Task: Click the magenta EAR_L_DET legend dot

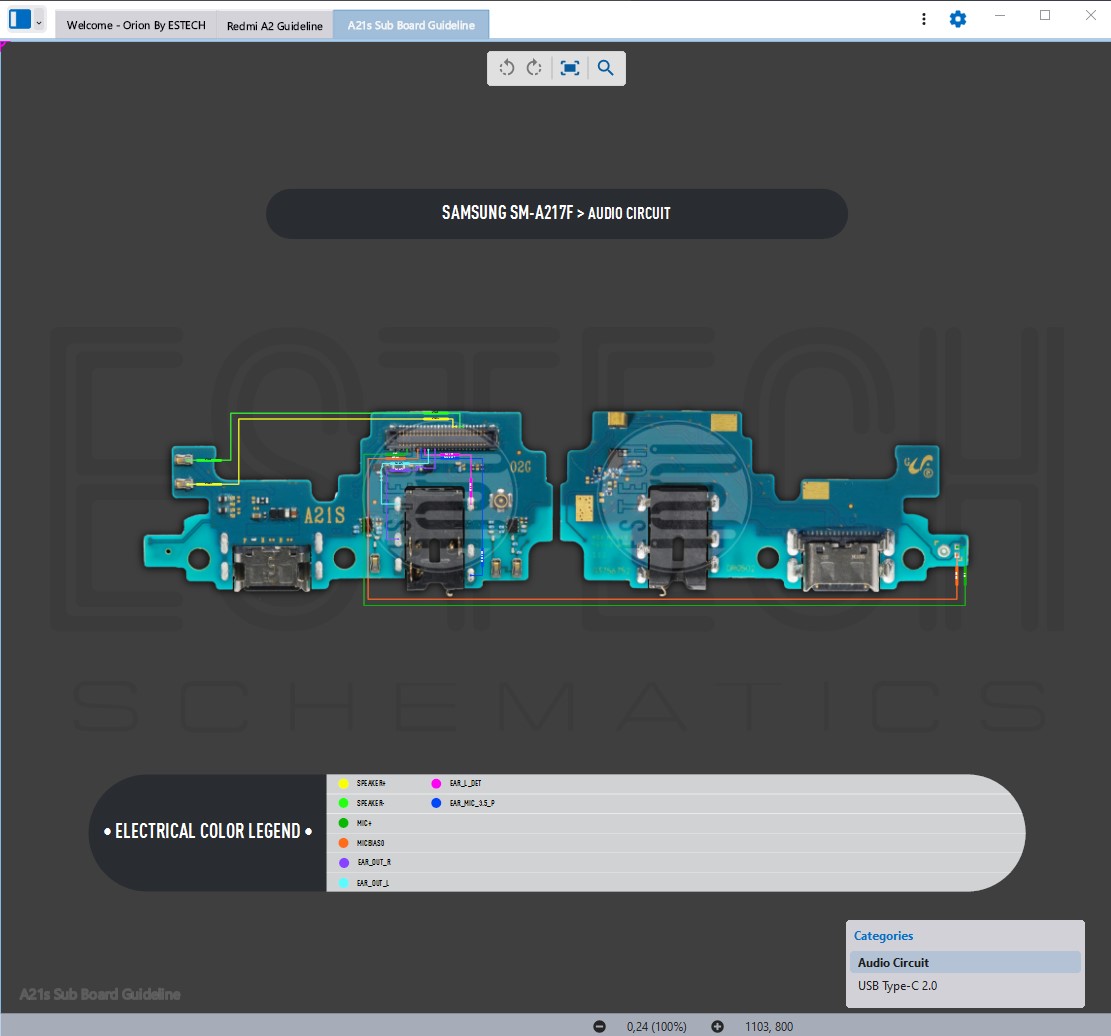Action: pyautogui.click(x=436, y=783)
